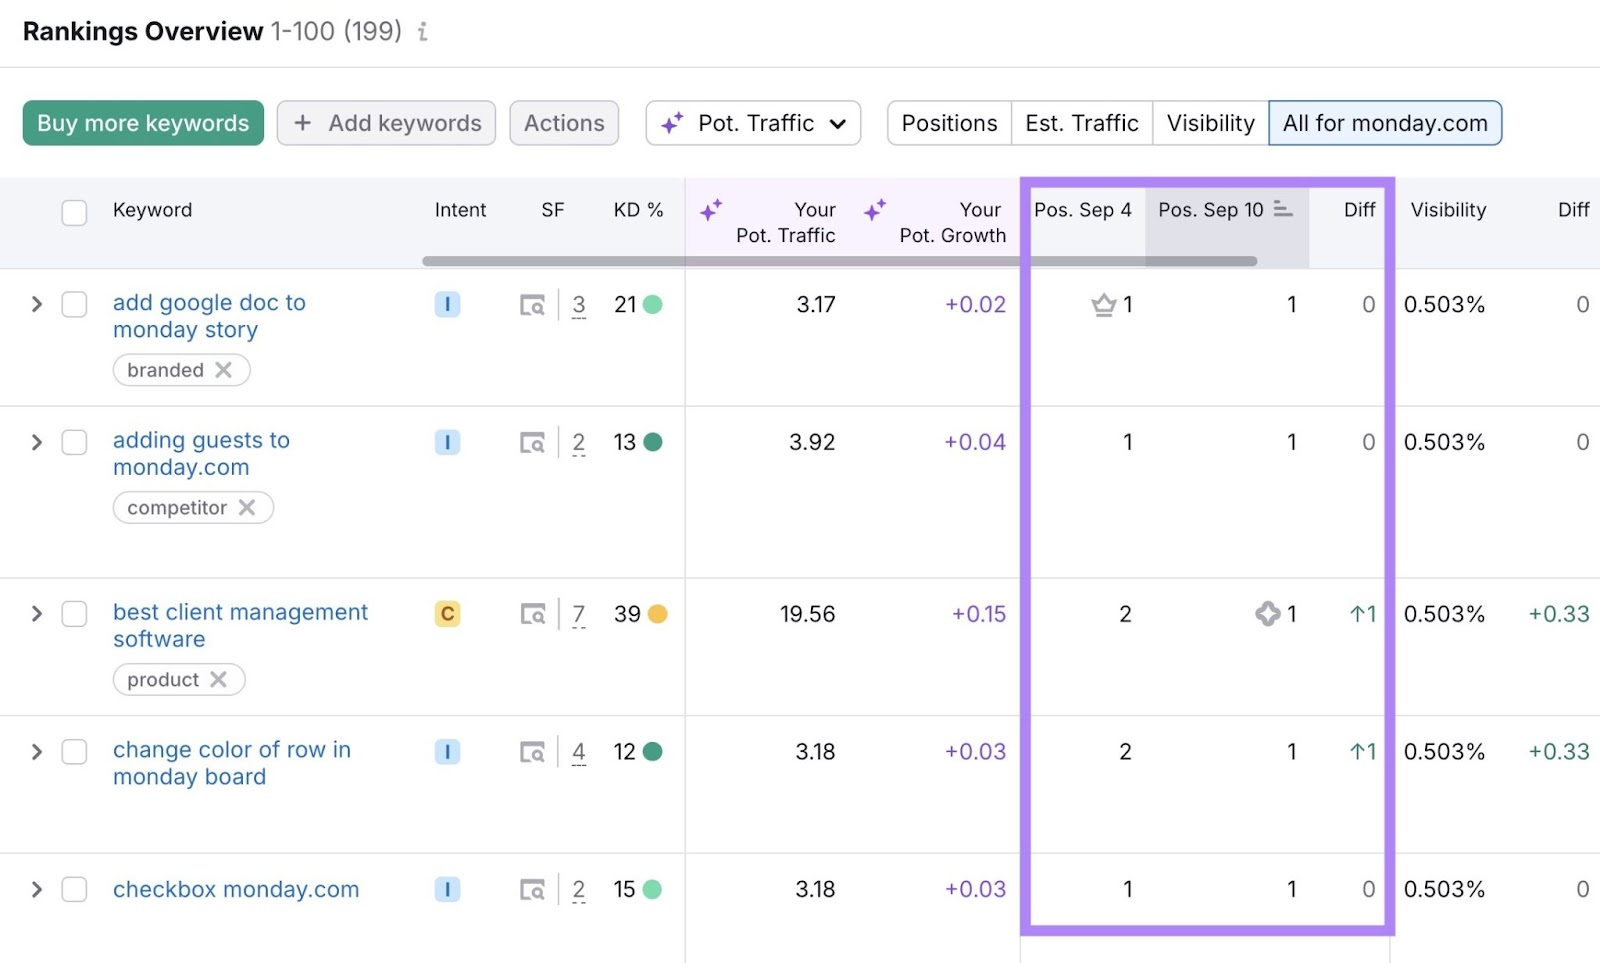
Task: Toggle the select-all checkbox in the table header
Action: click(x=74, y=212)
